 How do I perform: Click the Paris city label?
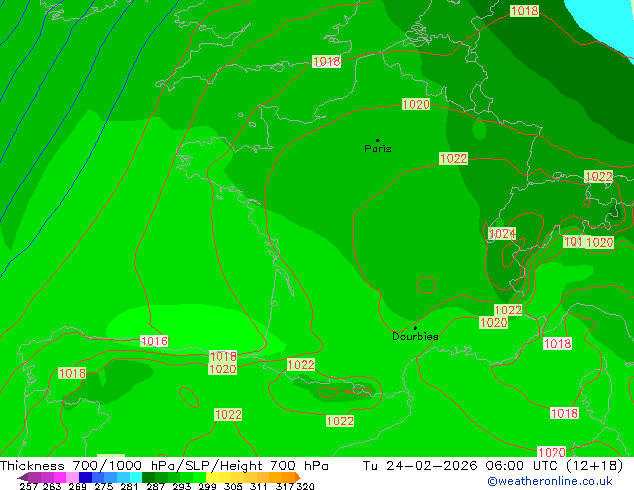pyautogui.click(x=378, y=149)
